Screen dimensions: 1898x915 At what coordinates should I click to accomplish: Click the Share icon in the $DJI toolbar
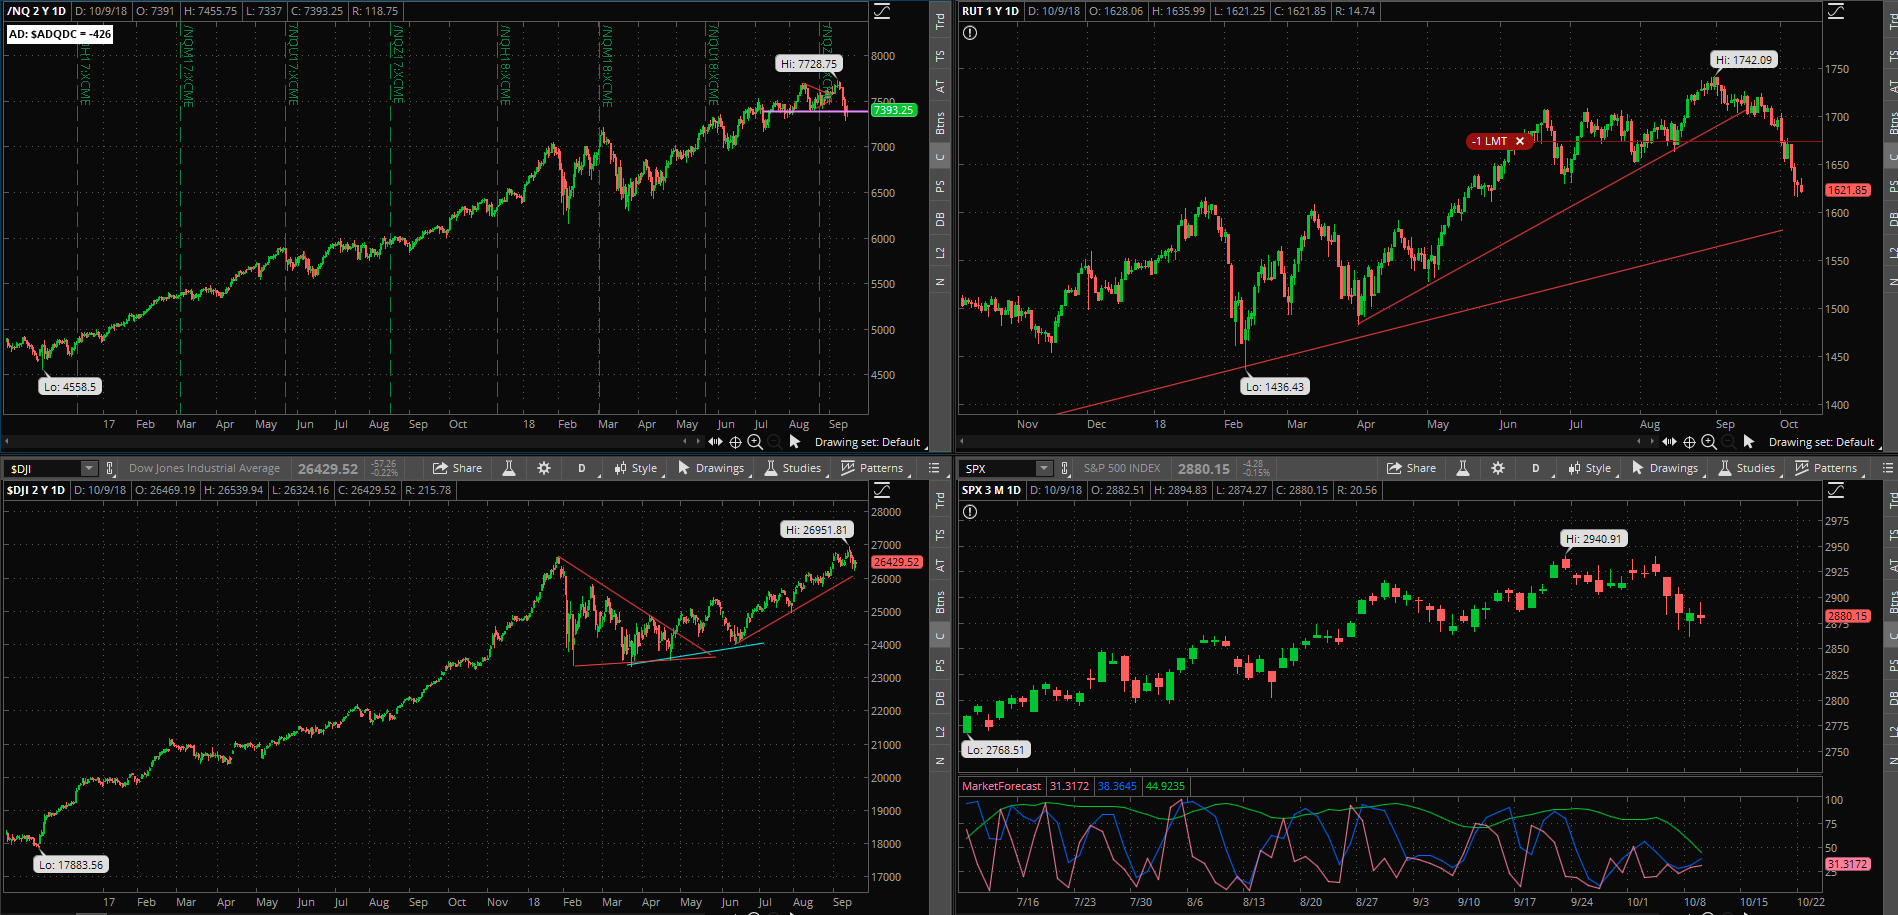[440, 468]
